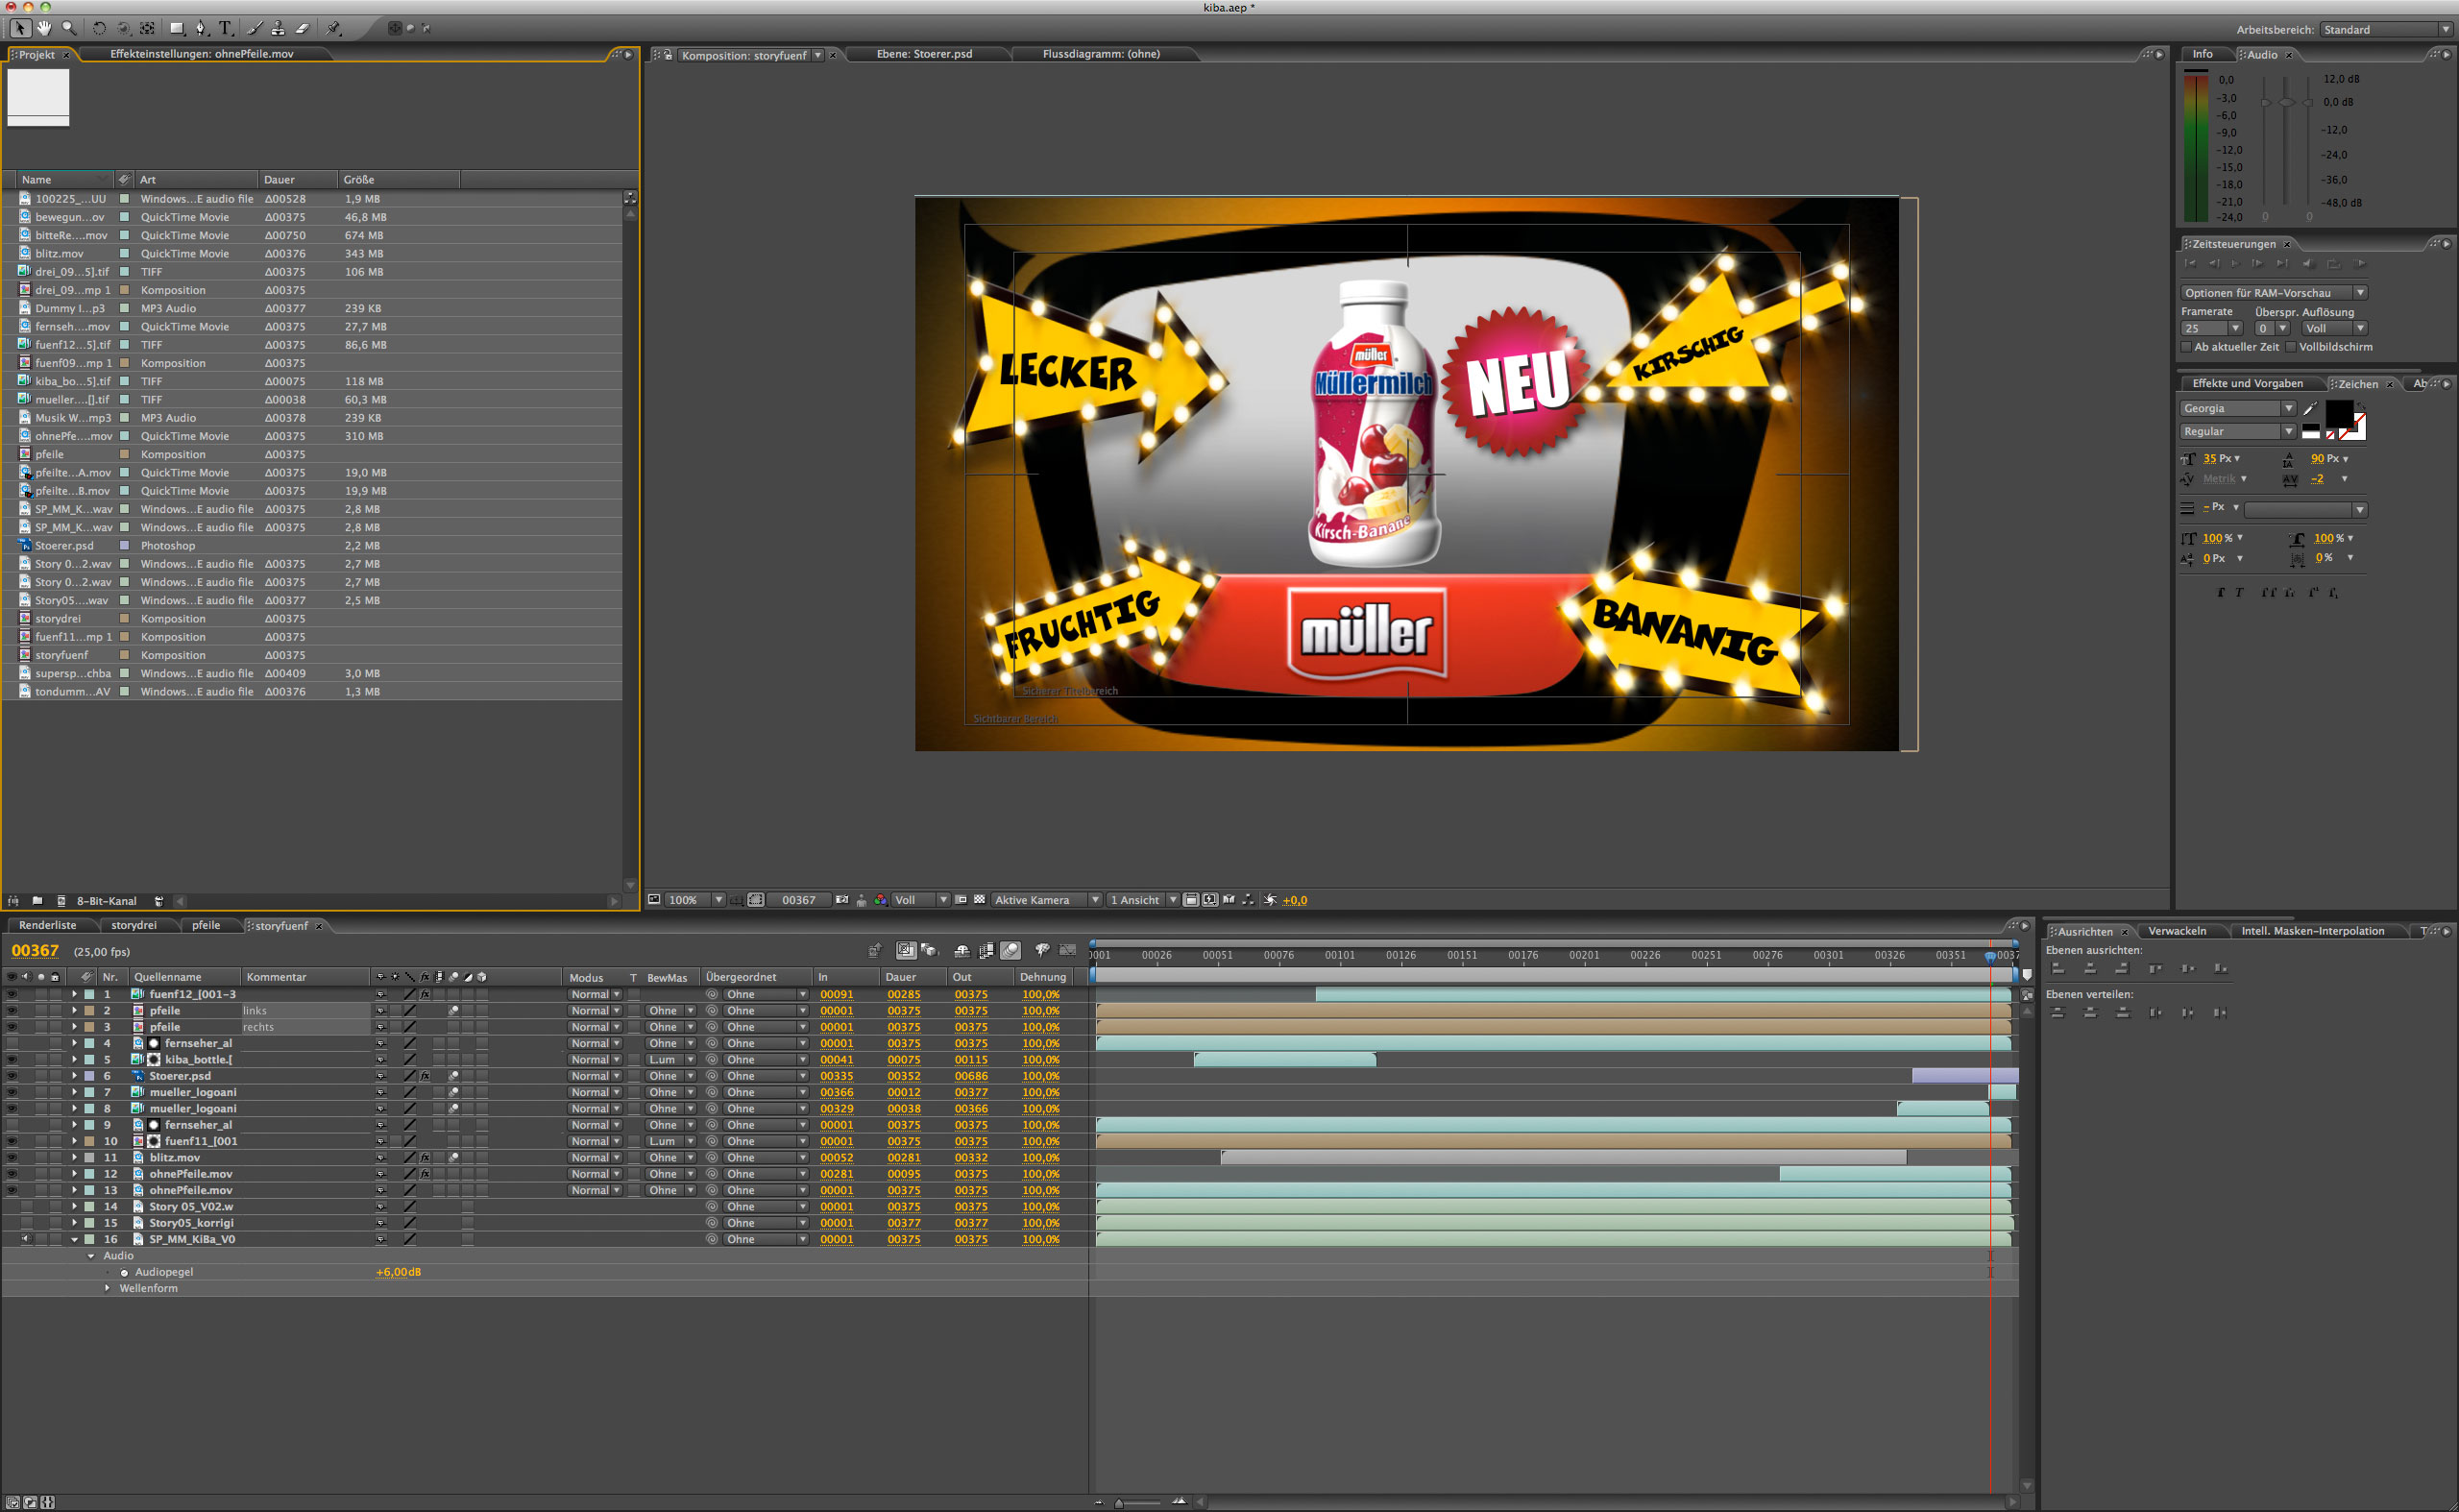Toggle eye of blitz.mov layer
Viewport: 2459px width, 1512px height.
[12, 1158]
